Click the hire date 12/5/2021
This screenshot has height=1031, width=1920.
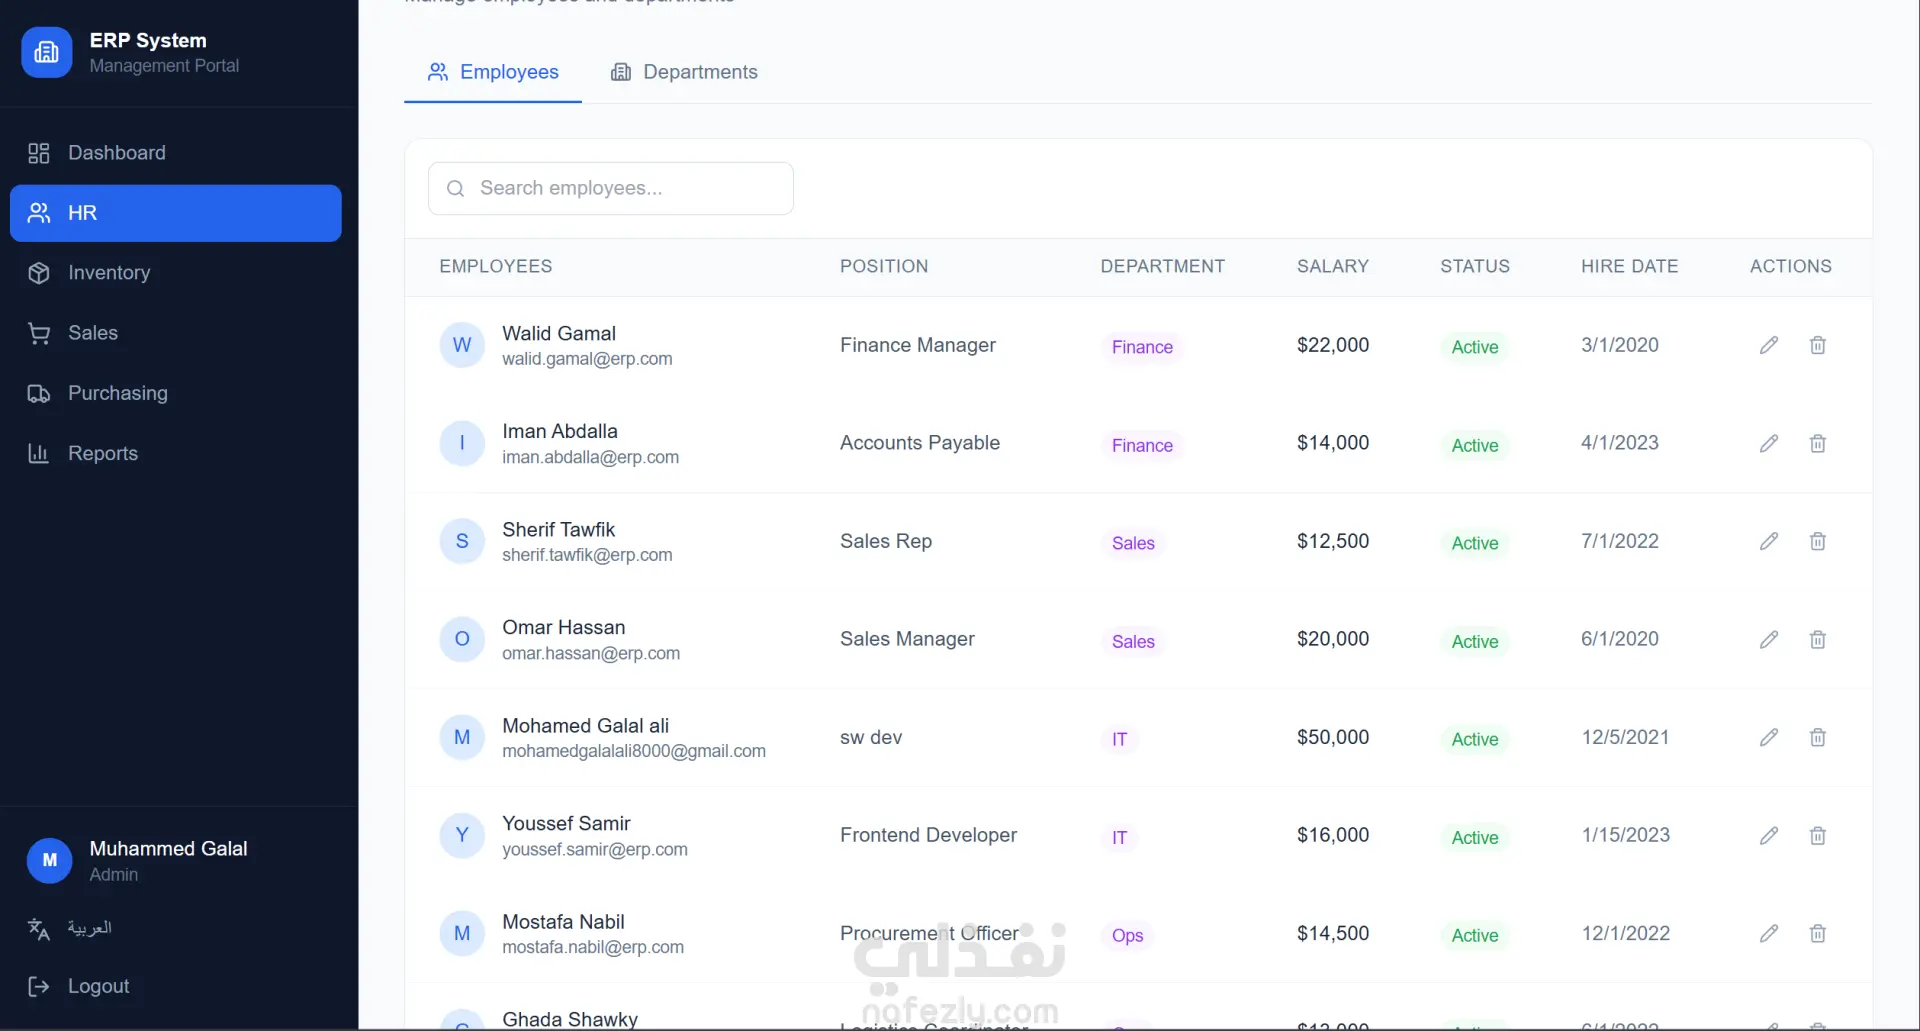pyautogui.click(x=1625, y=737)
